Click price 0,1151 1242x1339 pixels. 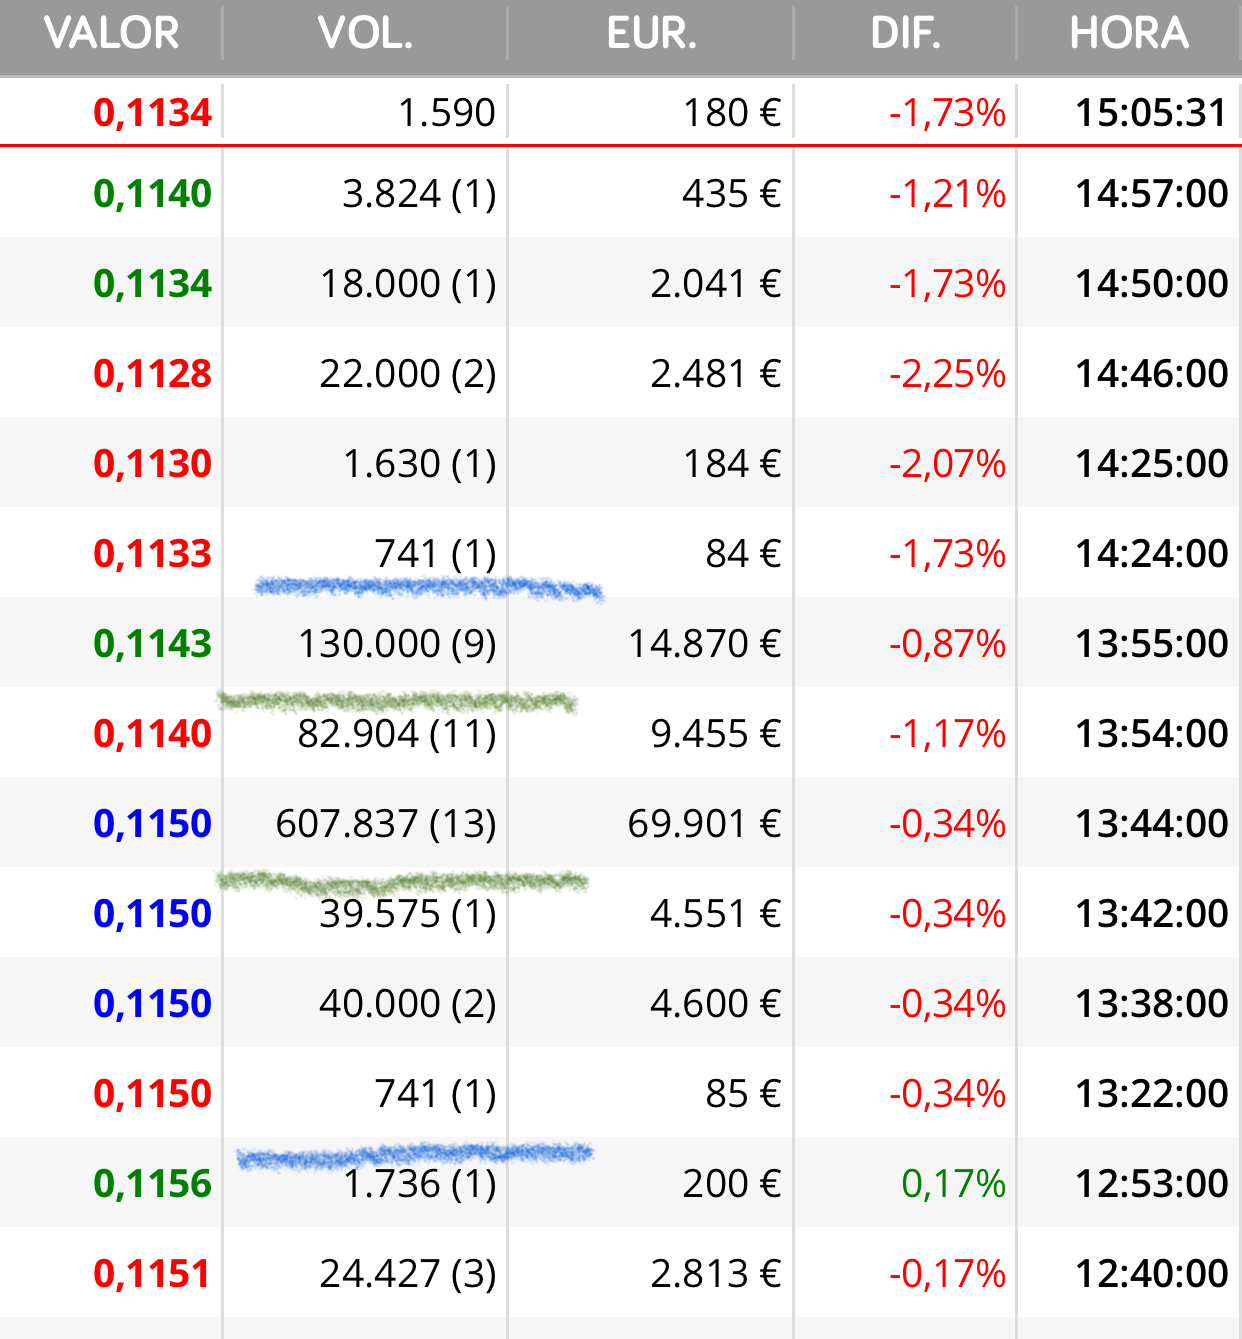152,1273
